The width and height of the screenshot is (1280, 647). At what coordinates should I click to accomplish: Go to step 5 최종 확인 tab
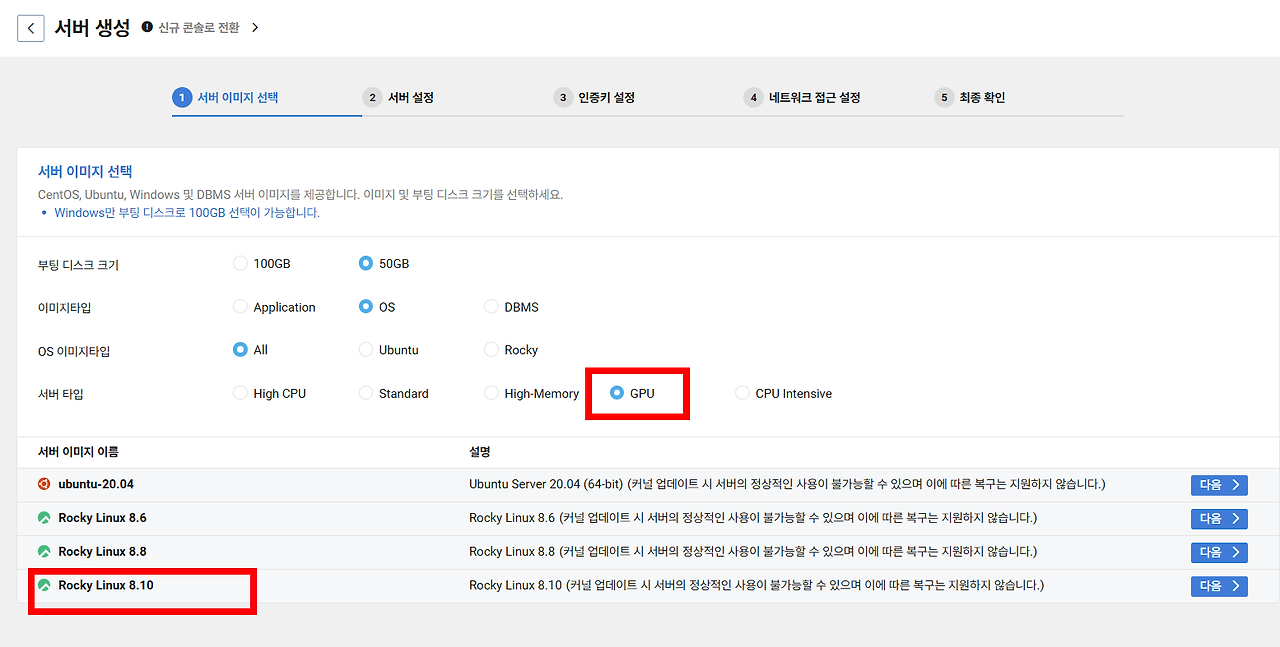[970, 97]
